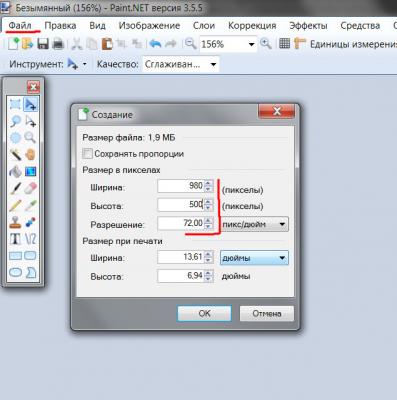Select the Pencil tool
Screen dimensions: 397x400
pyautogui.click(x=15, y=205)
